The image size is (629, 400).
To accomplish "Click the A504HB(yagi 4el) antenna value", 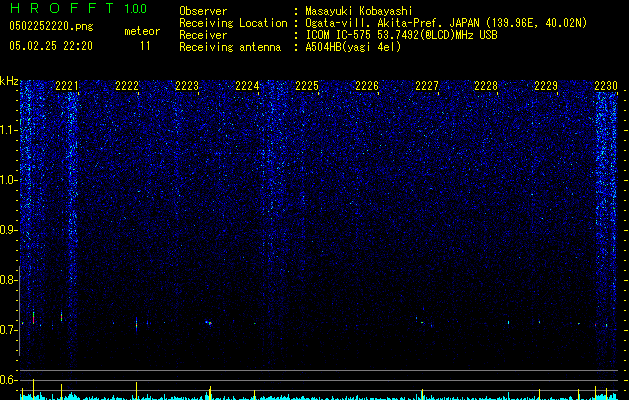I will coord(353,47).
